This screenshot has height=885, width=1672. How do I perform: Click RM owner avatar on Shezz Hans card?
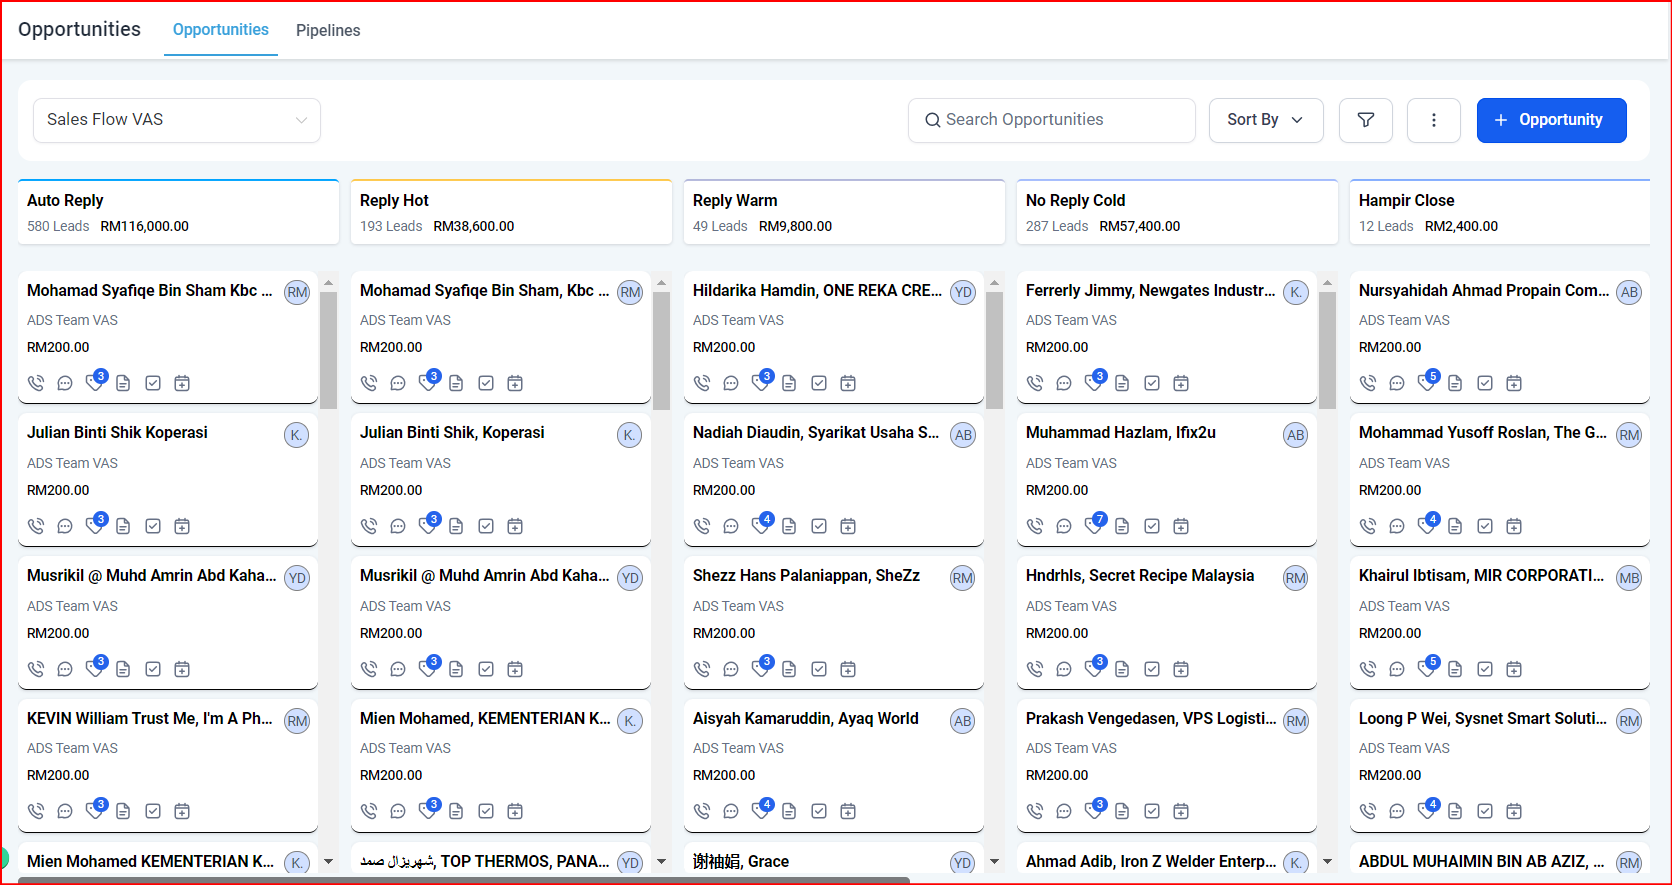963,578
